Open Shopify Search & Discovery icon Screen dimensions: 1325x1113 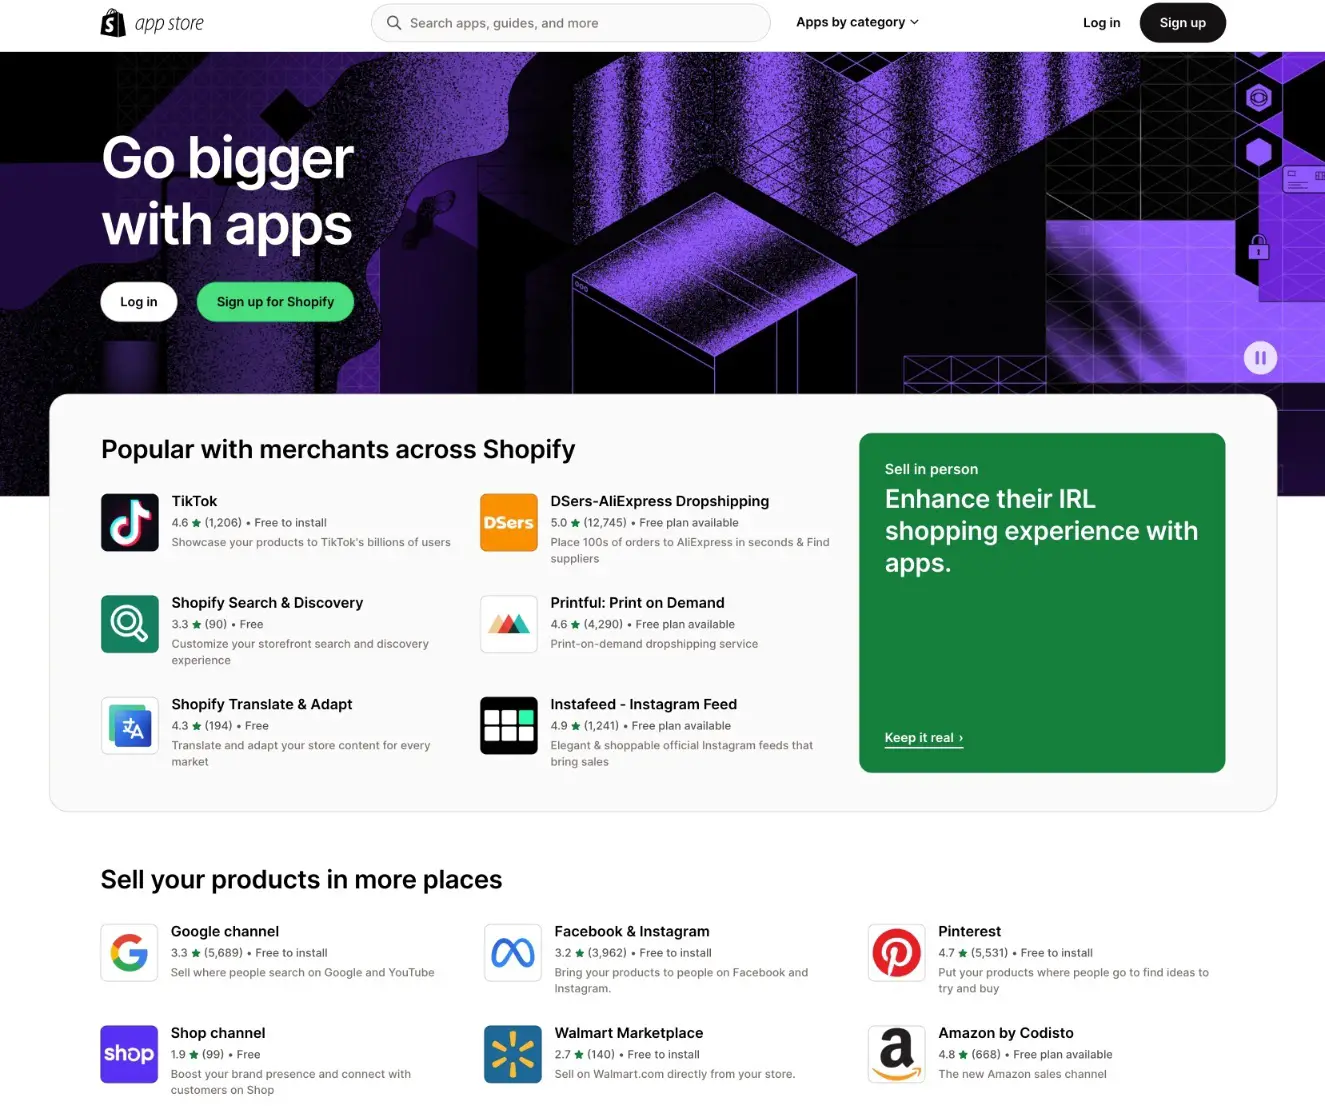pyautogui.click(x=130, y=624)
